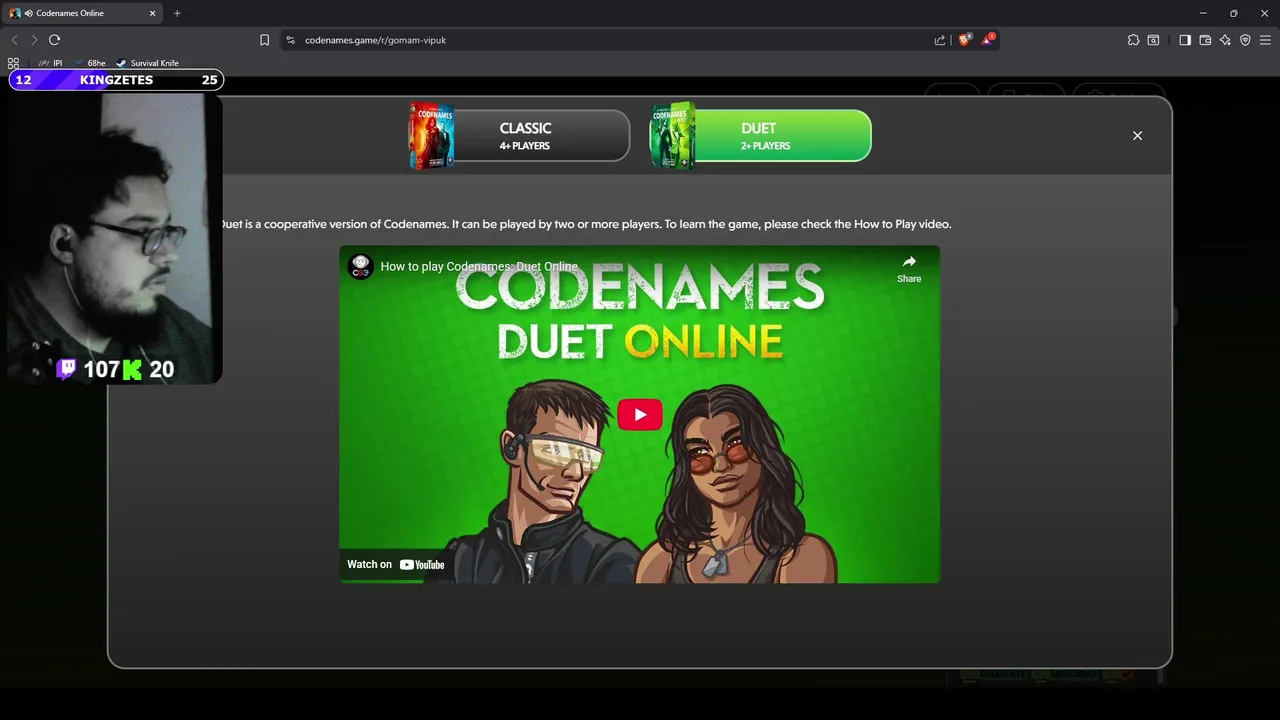Screen dimensions: 1280x720
Task: Reload the current page
Action: pos(55,40)
